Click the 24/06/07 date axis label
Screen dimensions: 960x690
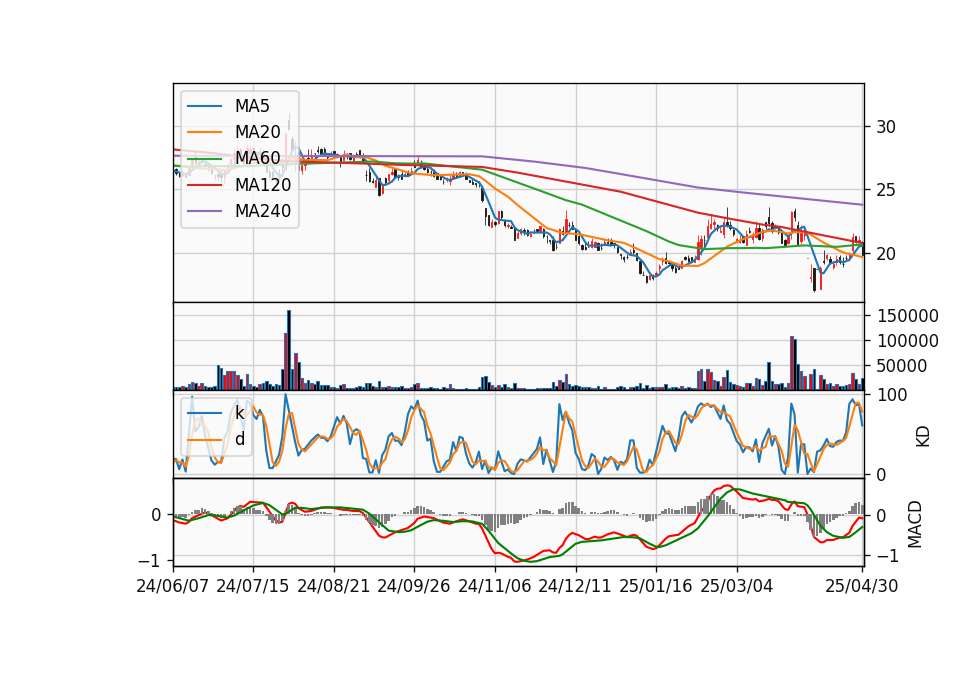[x=173, y=586]
